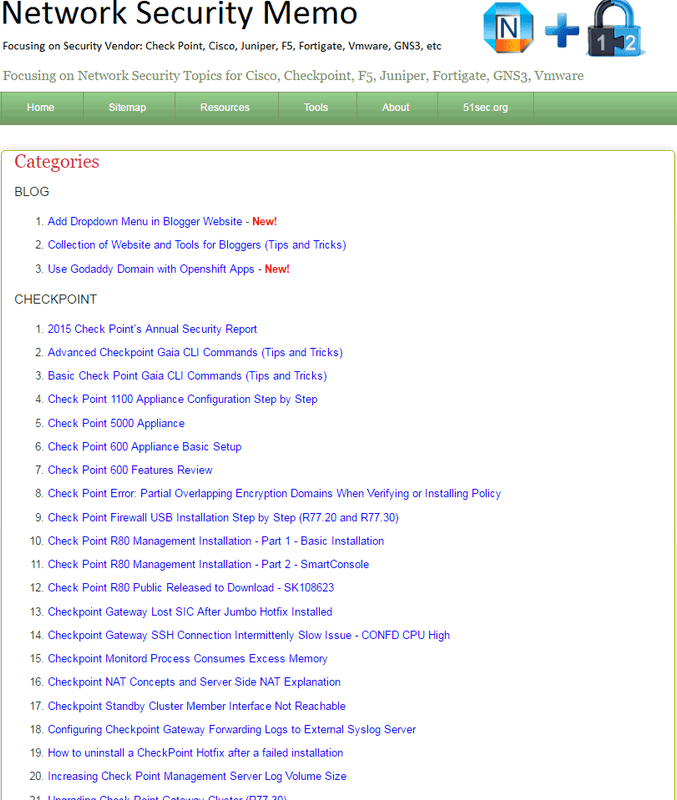Screen dimensions: 677x800
Task: Click the gray tagline about Network Security Topics
Action: [x=293, y=76]
